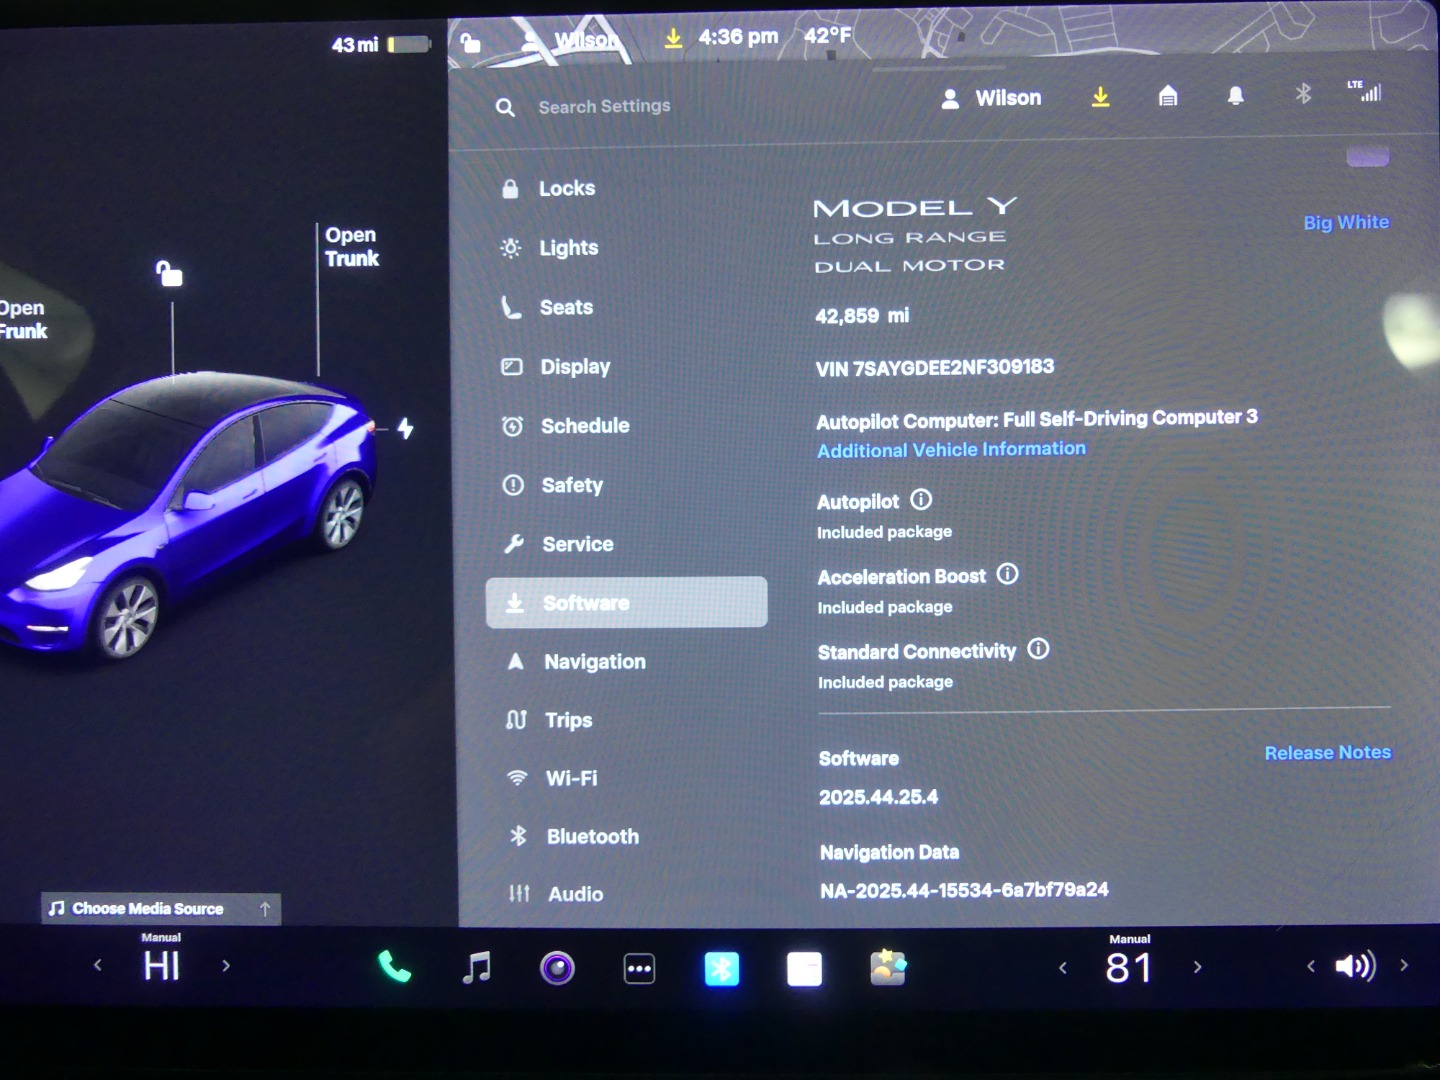Launch the dashcam camera app

(557, 968)
